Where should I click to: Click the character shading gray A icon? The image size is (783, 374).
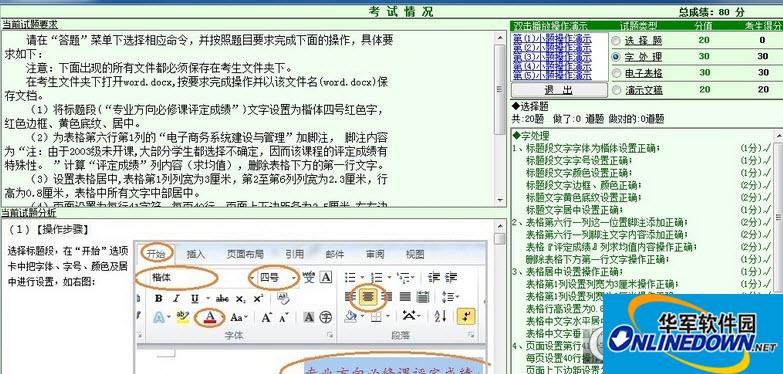click(x=309, y=317)
